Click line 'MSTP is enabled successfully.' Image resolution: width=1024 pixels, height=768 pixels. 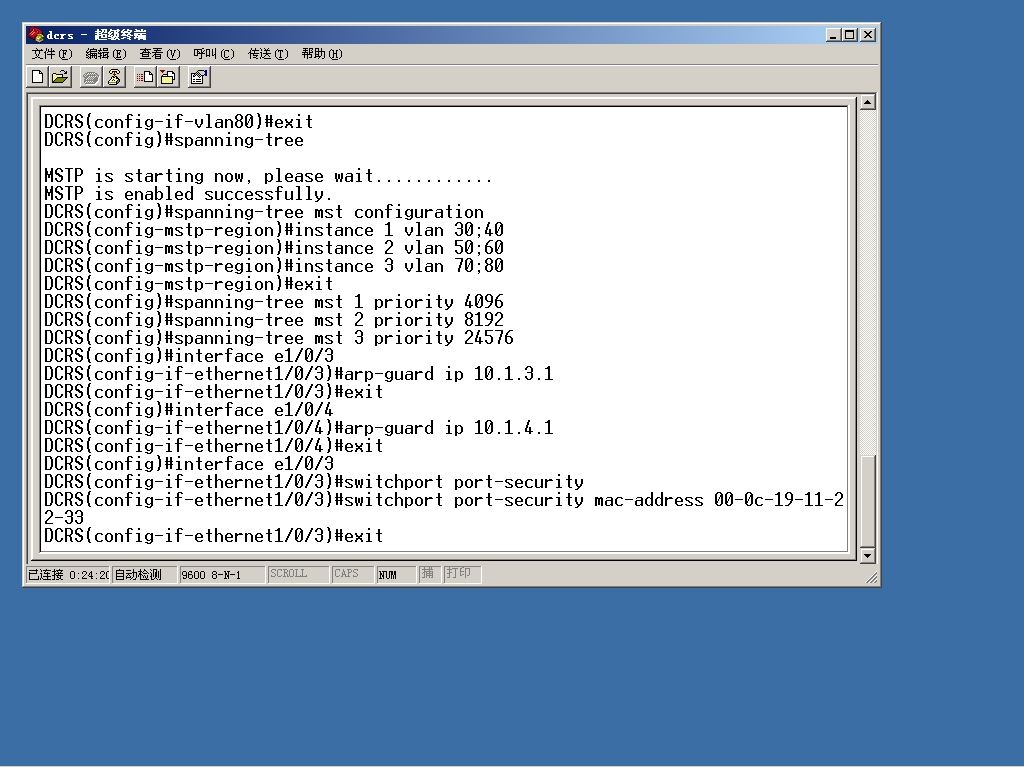click(x=188, y=194)
